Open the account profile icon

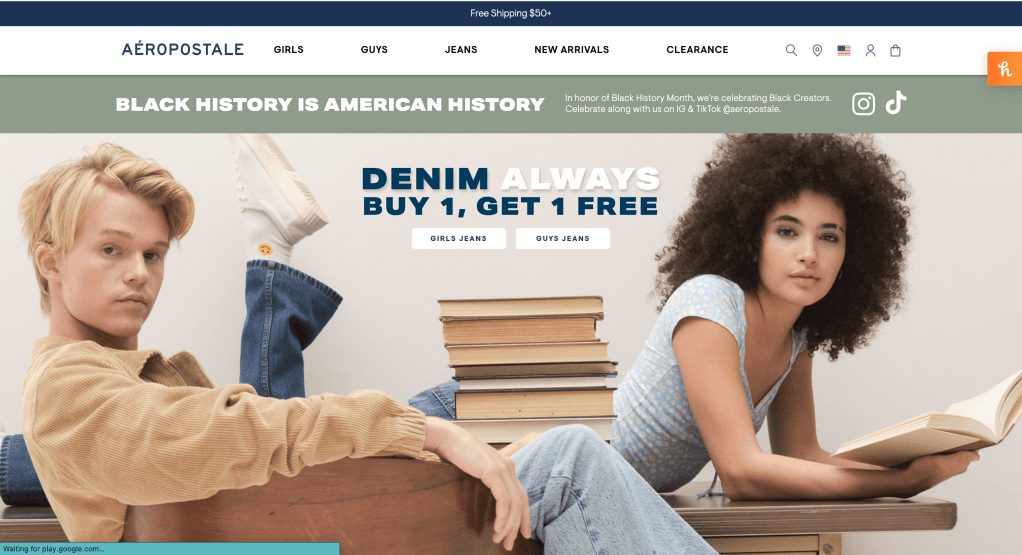point(870,50)
